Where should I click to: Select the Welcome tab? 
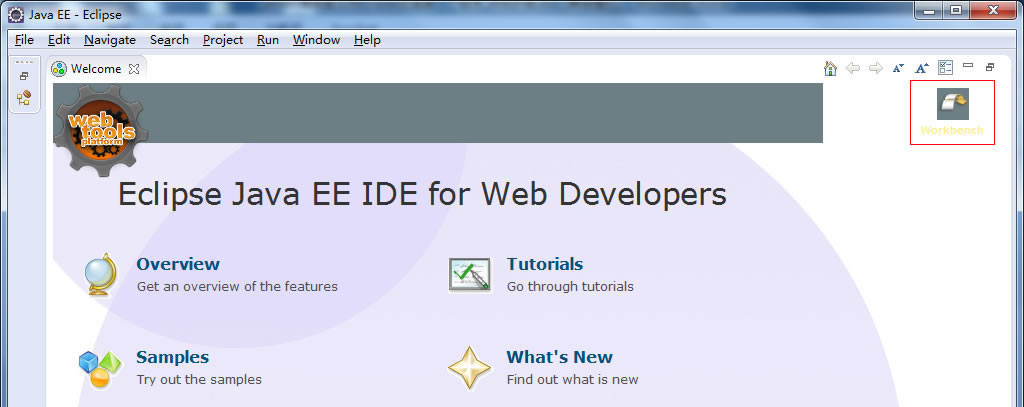click(x=96, y=69)
